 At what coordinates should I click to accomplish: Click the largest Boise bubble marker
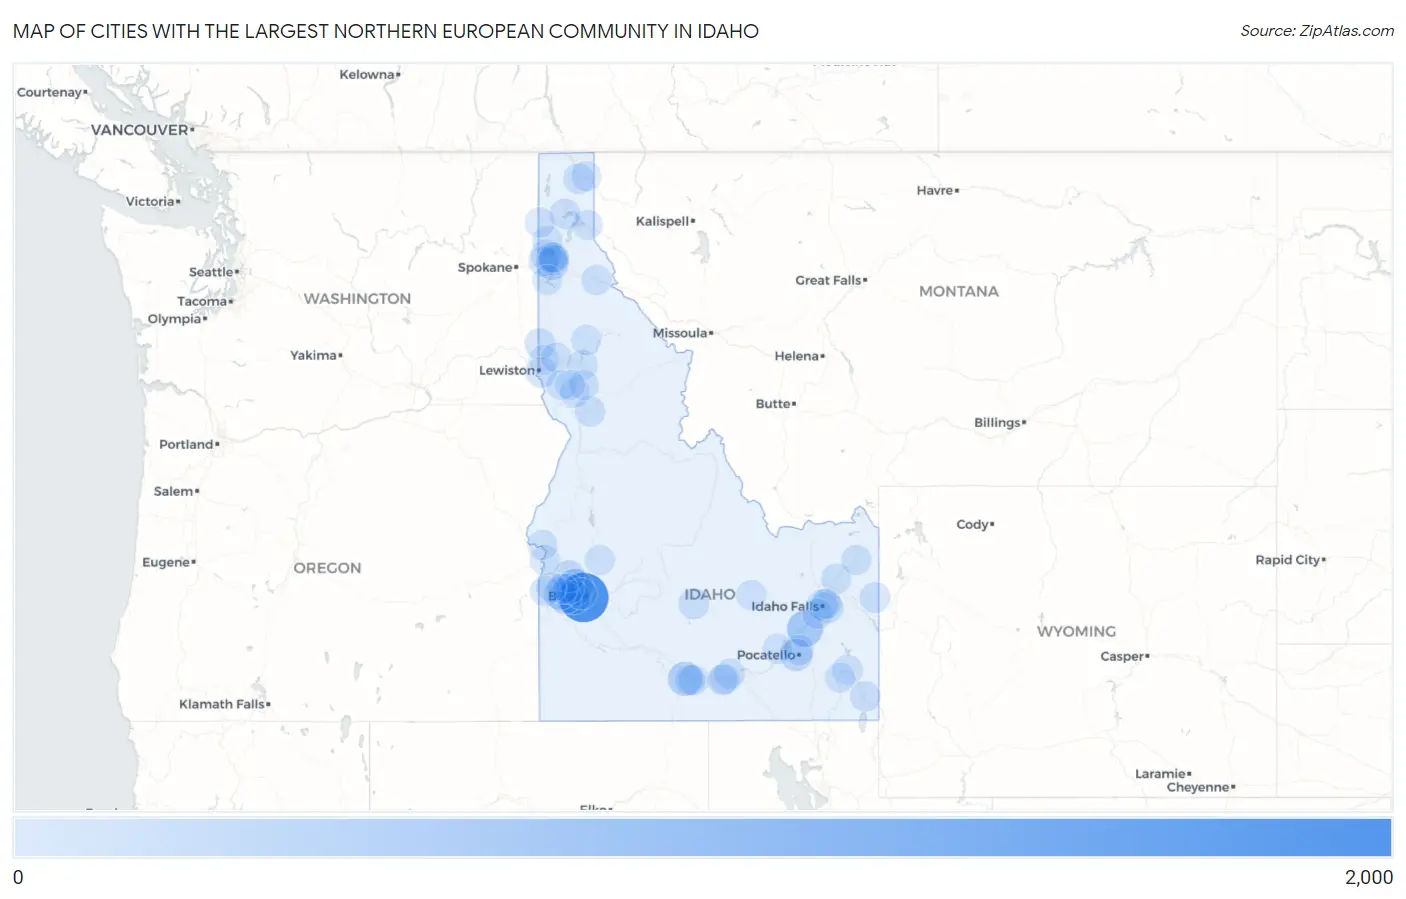[584, 597]
